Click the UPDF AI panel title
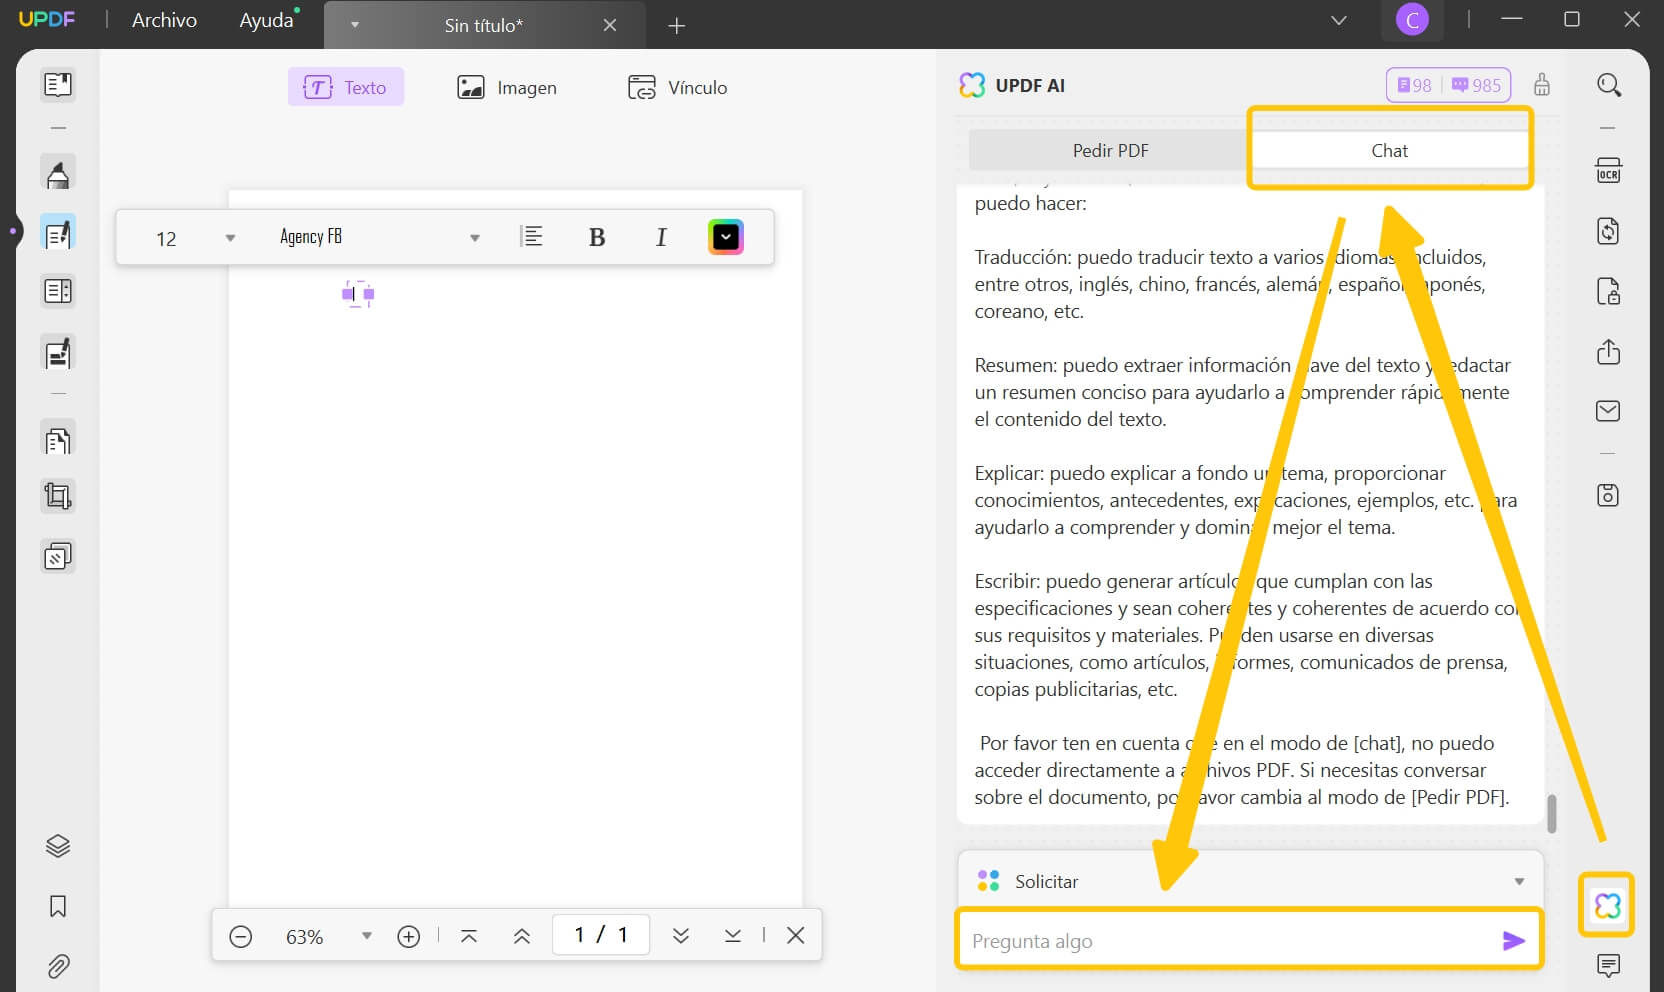 point(1030,86)
